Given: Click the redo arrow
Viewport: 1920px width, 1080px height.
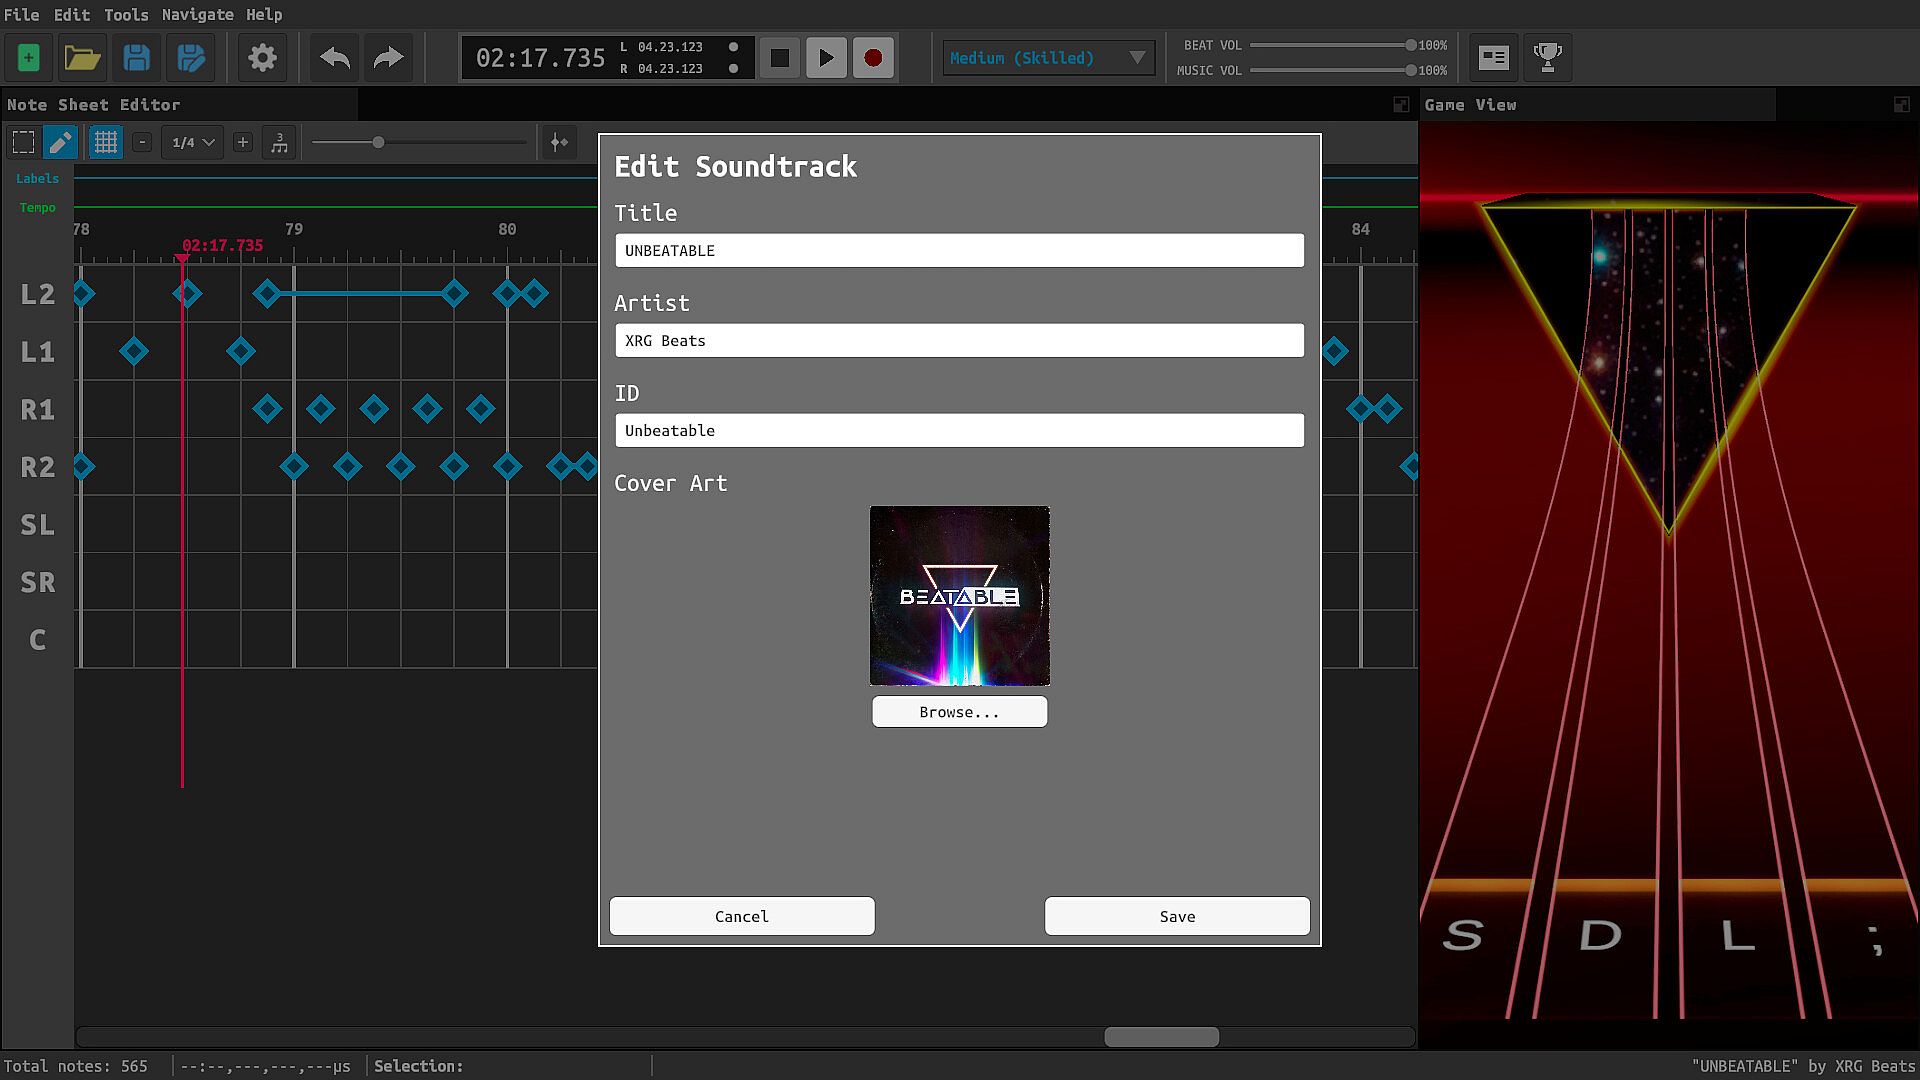Looking at the screenshot, I should coord(388,58).
